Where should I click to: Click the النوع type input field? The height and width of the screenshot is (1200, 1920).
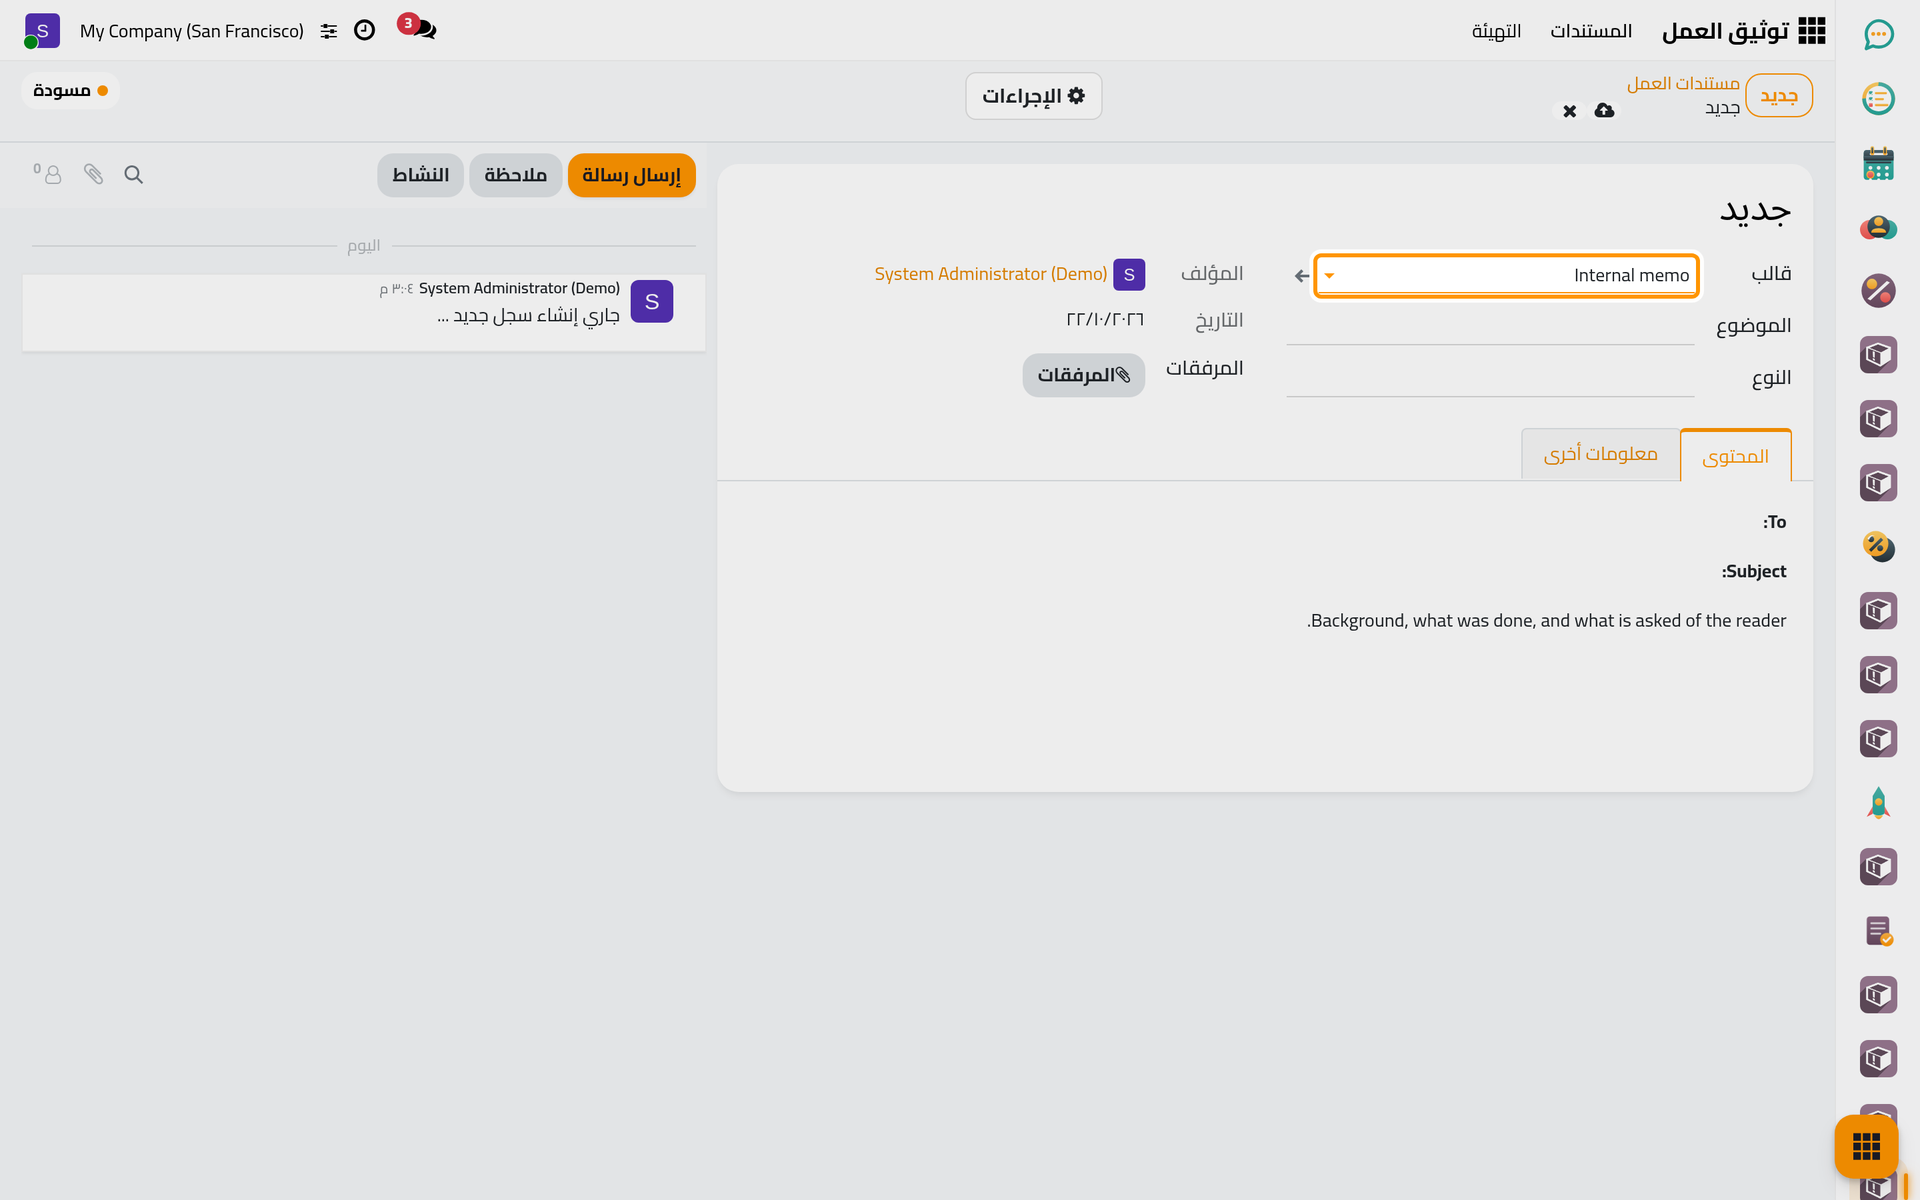(1490, 378)
